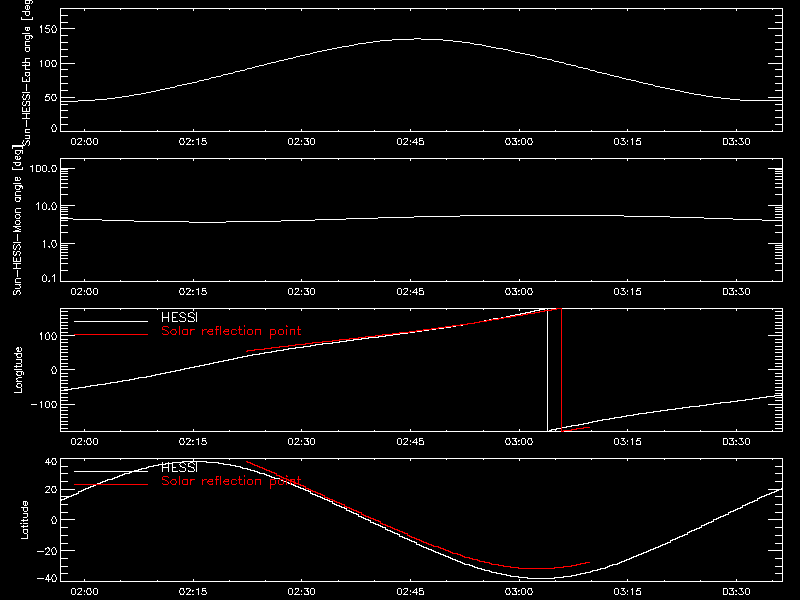800x600 pixels.
Task: Click 03:00 time label under Moon angle plot
Action: pyautogui.click(x=519, y=292)
